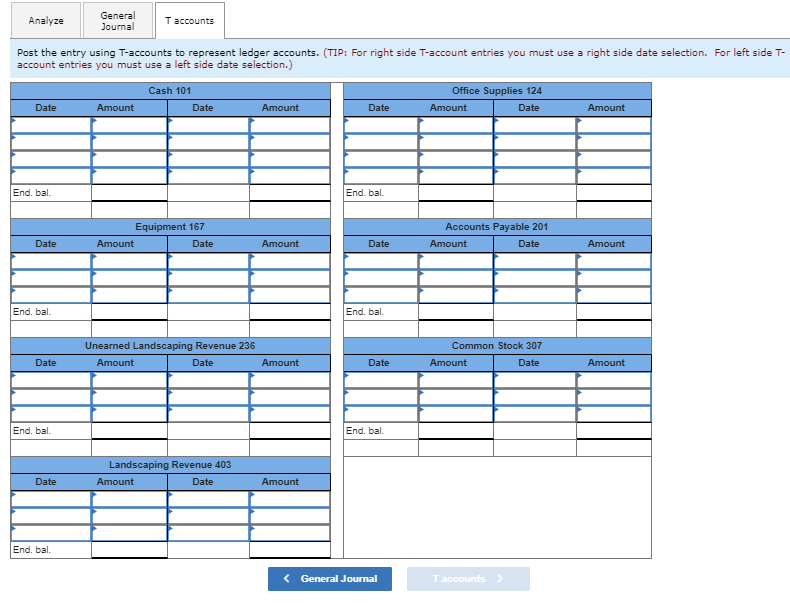Select the T accounts tab

coord(189,21)
